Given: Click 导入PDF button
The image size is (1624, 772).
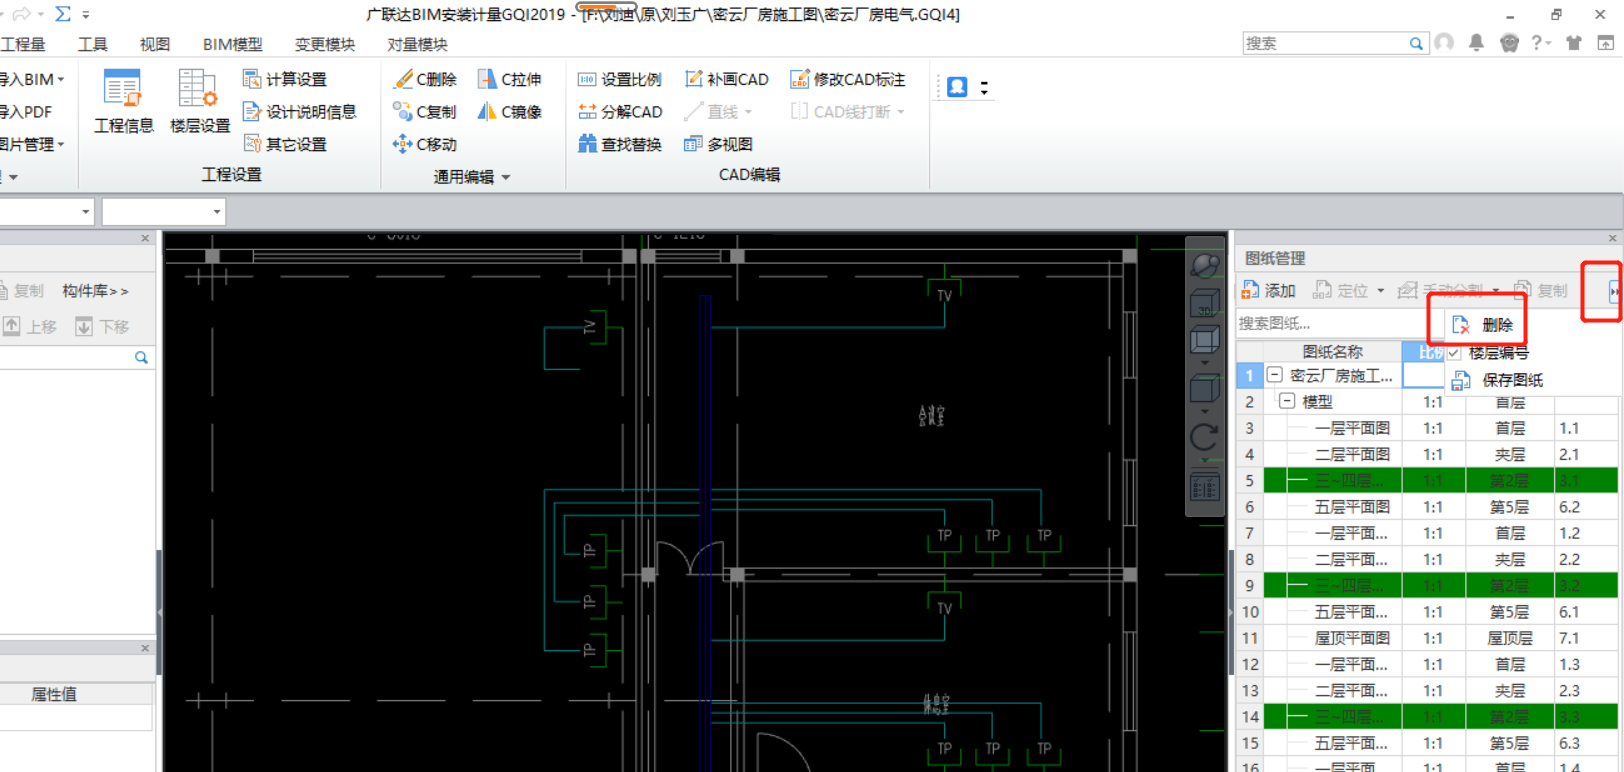Looking at the screenshot, I should click(26, 112).
